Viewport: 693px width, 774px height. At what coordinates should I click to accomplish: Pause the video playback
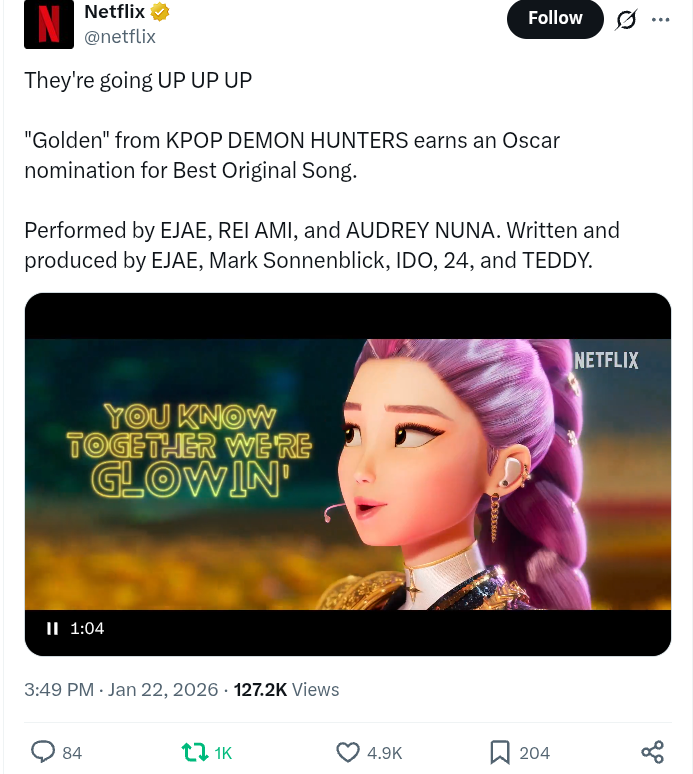pos(52,628)
